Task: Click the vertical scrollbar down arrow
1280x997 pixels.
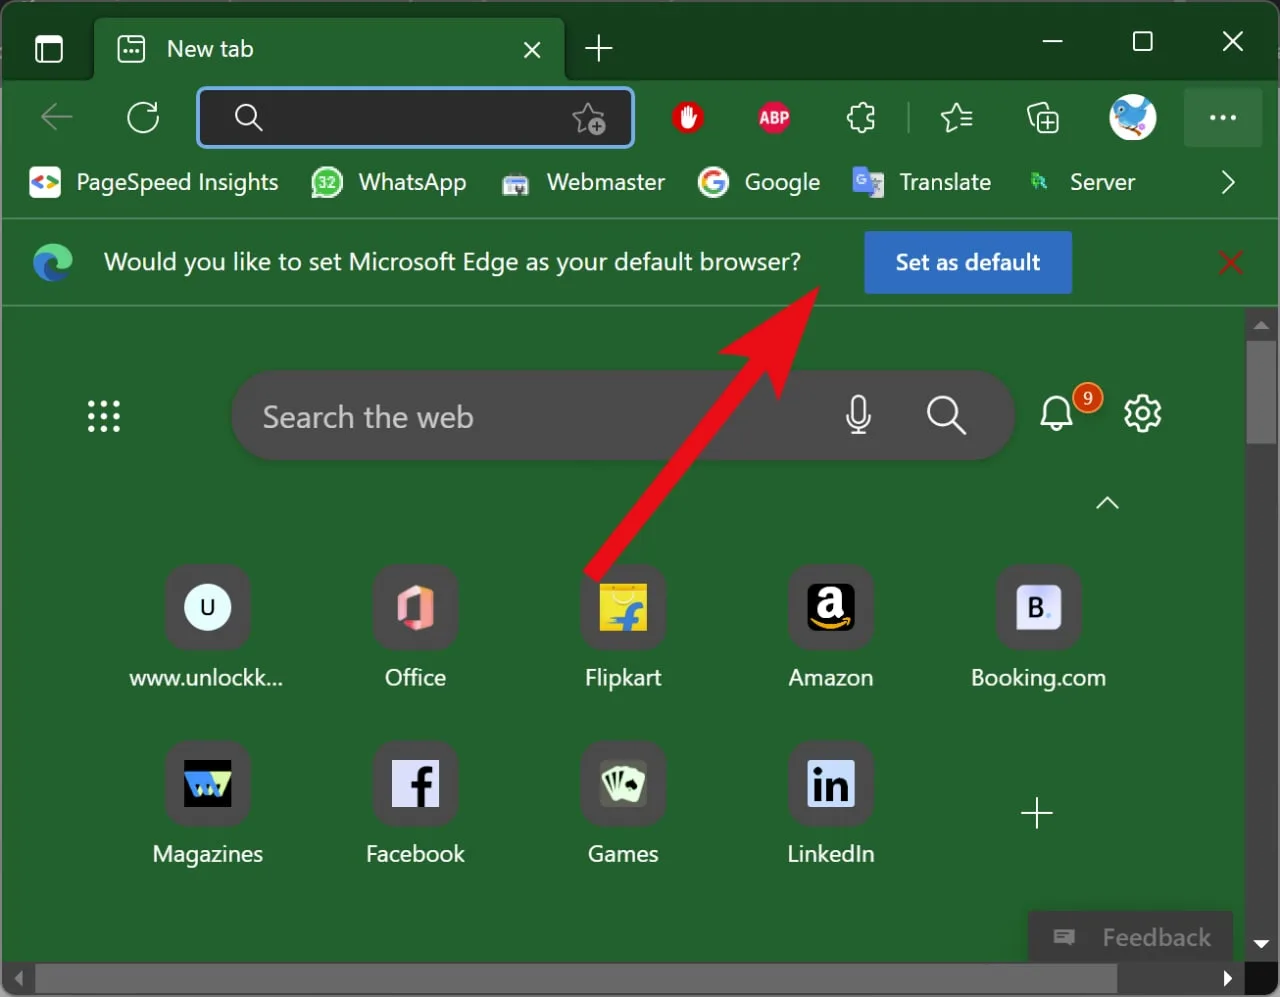Action: coord(1261,944)
